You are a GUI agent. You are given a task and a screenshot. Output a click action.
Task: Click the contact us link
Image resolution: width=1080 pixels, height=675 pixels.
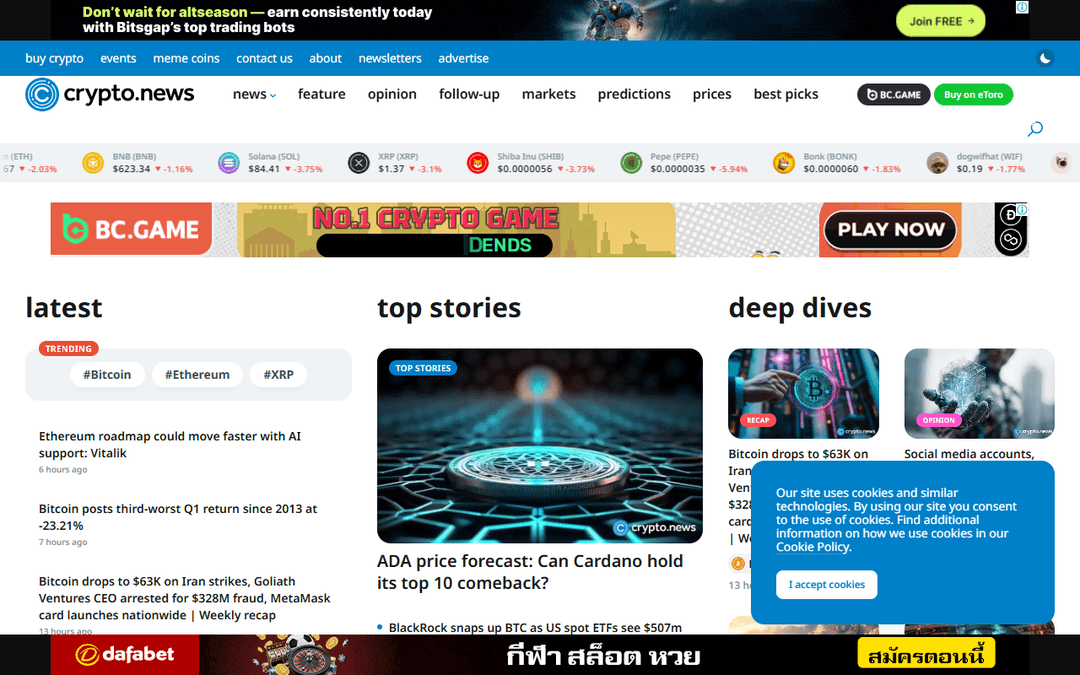(x=264, y=59)
